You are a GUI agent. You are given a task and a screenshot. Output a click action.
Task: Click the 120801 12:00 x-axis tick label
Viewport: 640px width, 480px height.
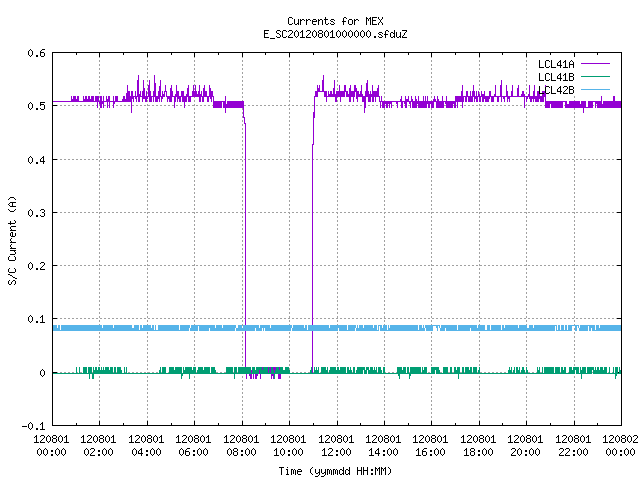[x=336, y=445]
